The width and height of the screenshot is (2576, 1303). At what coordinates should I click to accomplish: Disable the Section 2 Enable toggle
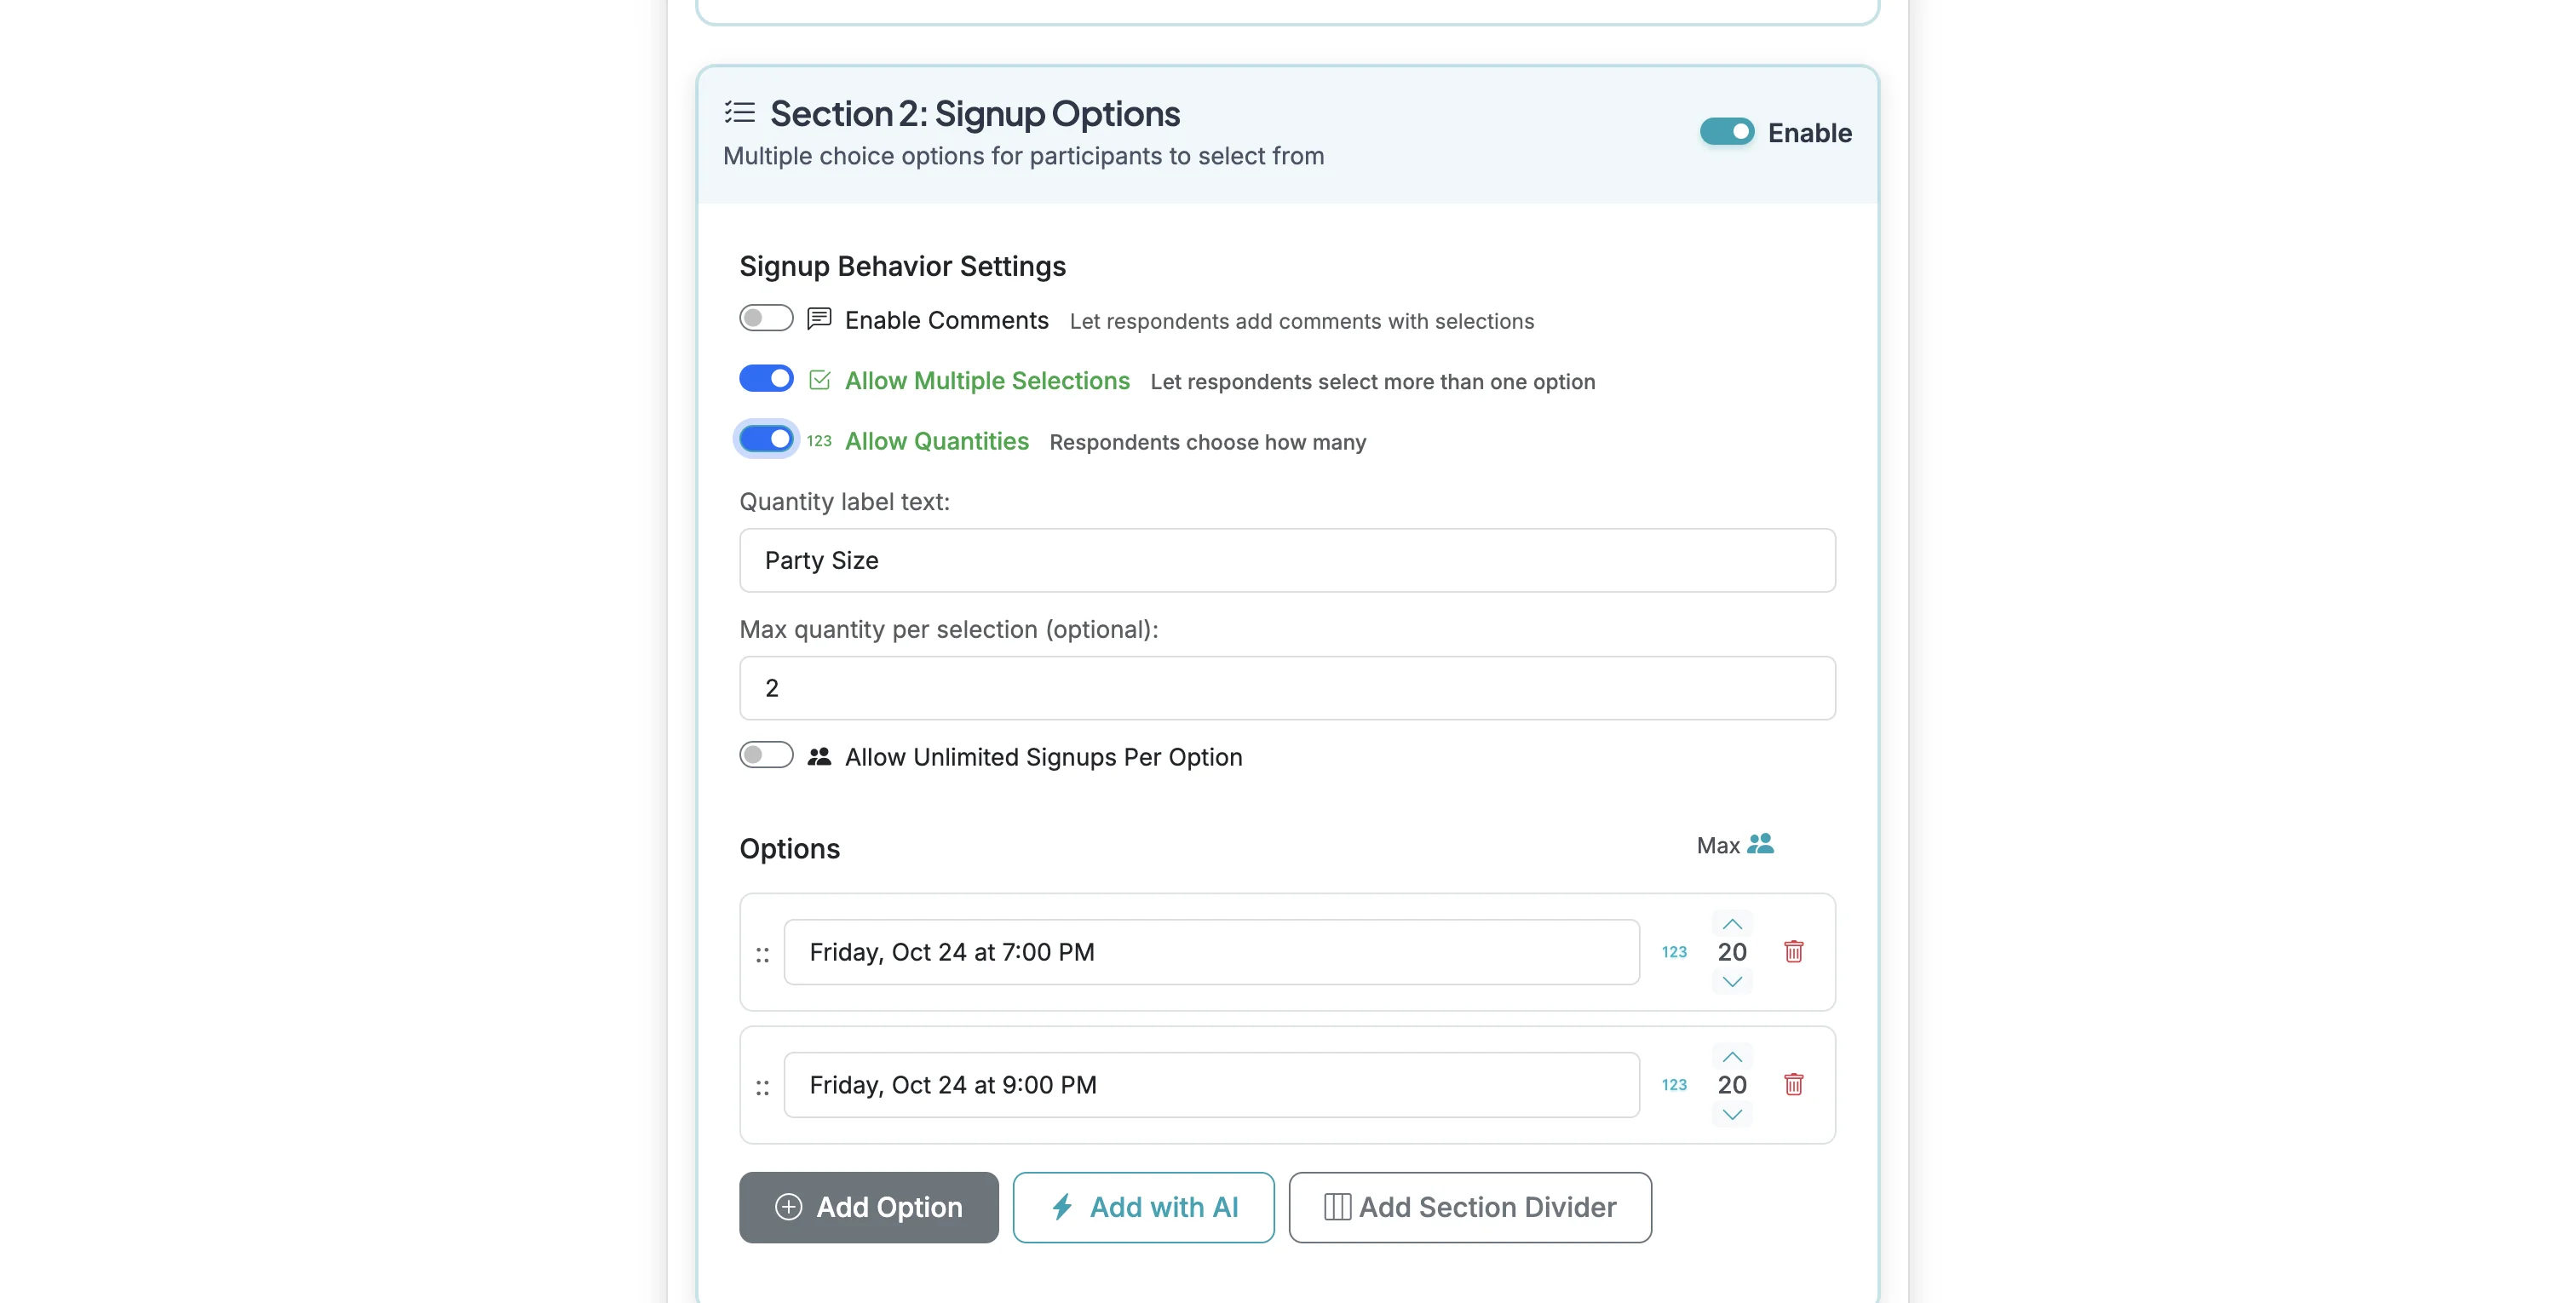1725,131
